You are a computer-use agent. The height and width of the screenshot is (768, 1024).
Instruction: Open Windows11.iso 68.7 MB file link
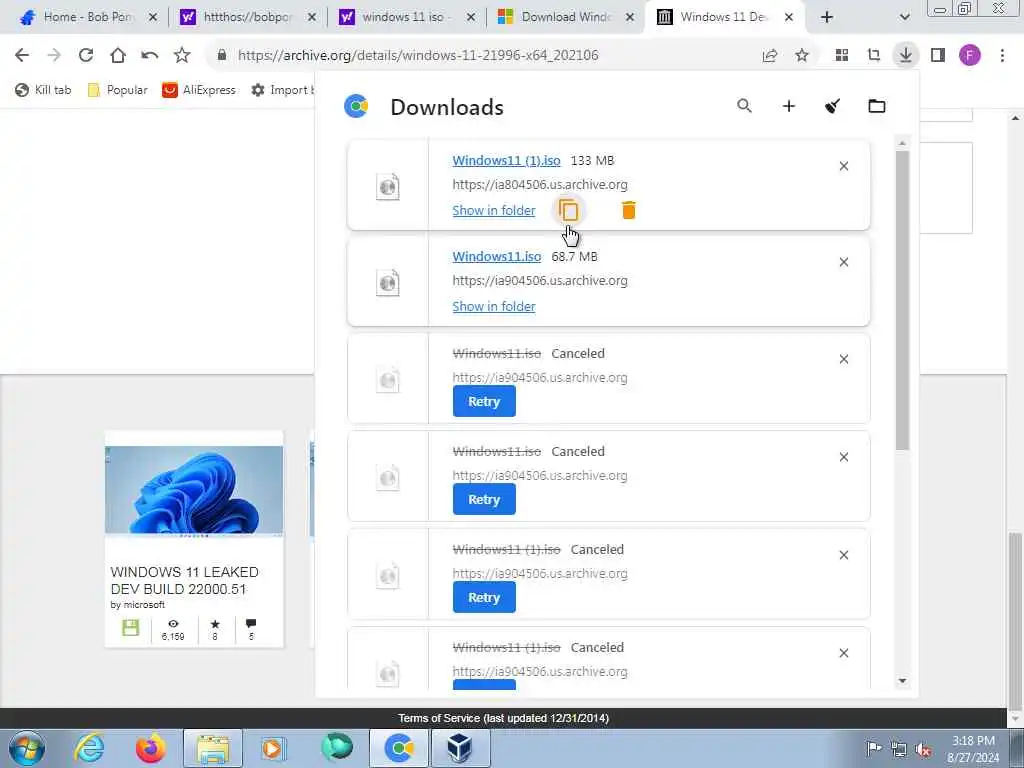click(x=496, y=257)
